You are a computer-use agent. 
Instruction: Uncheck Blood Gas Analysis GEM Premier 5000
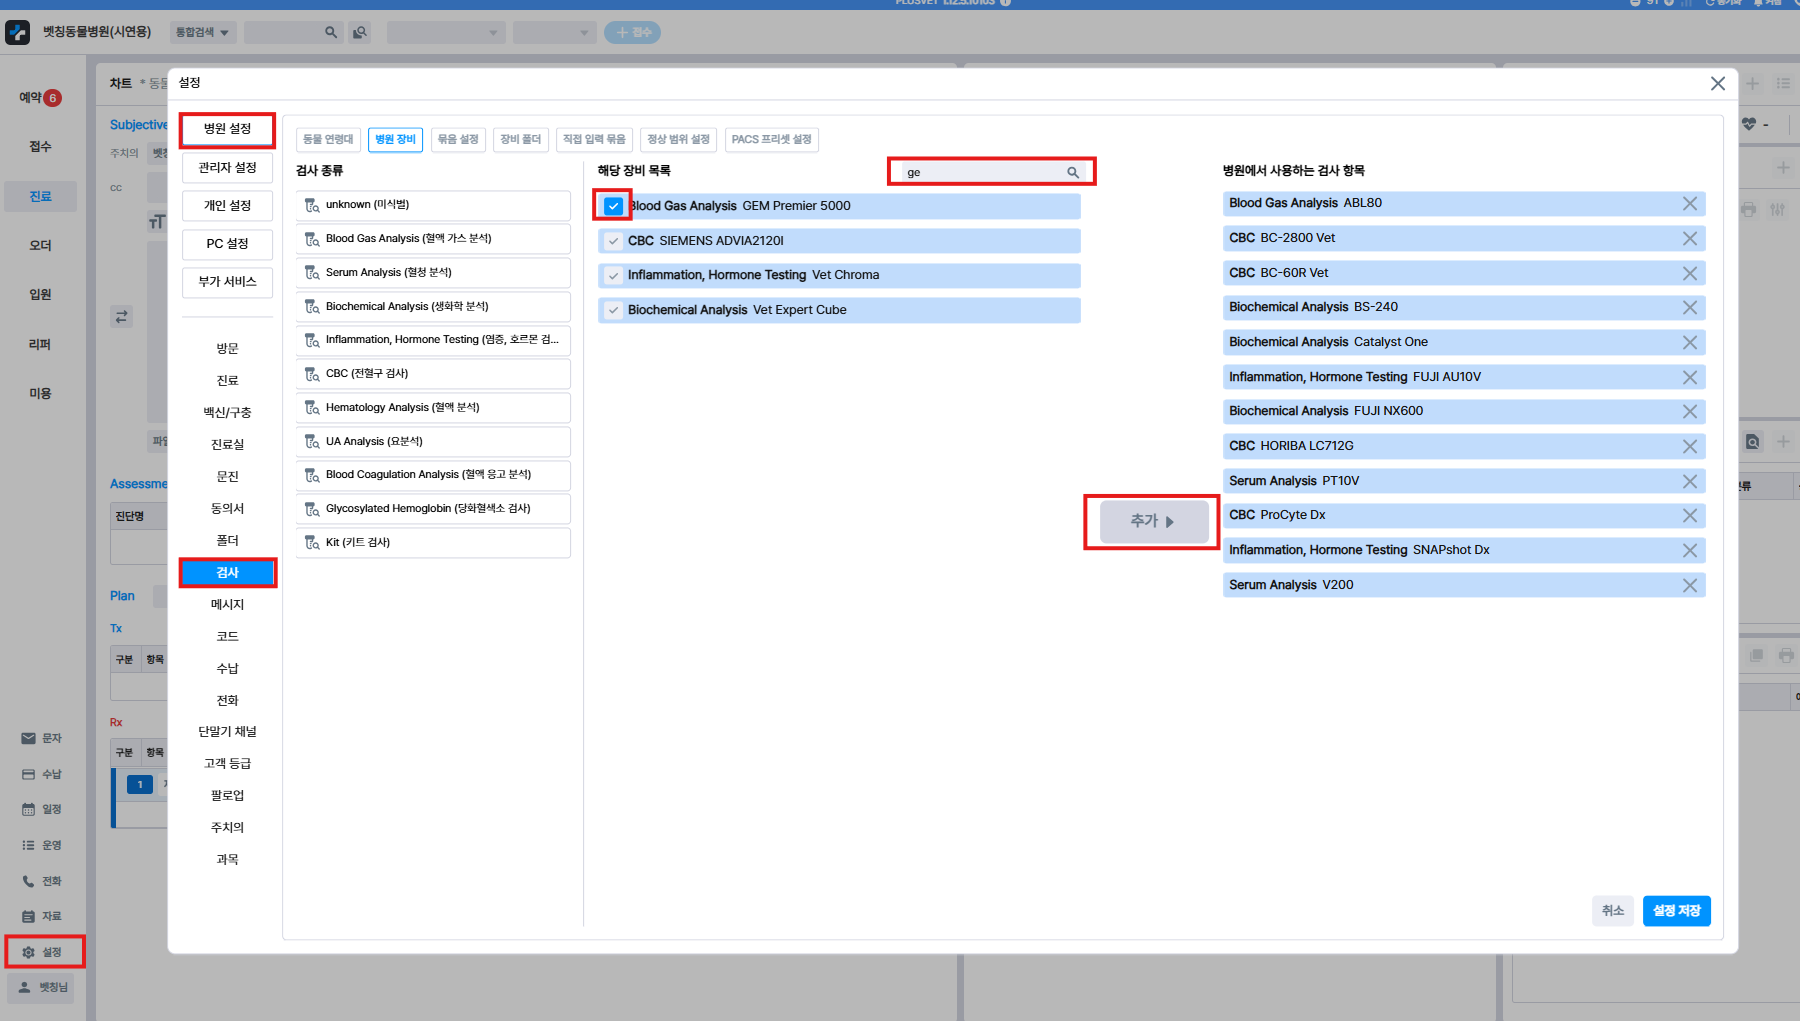[x=613, y=206]
